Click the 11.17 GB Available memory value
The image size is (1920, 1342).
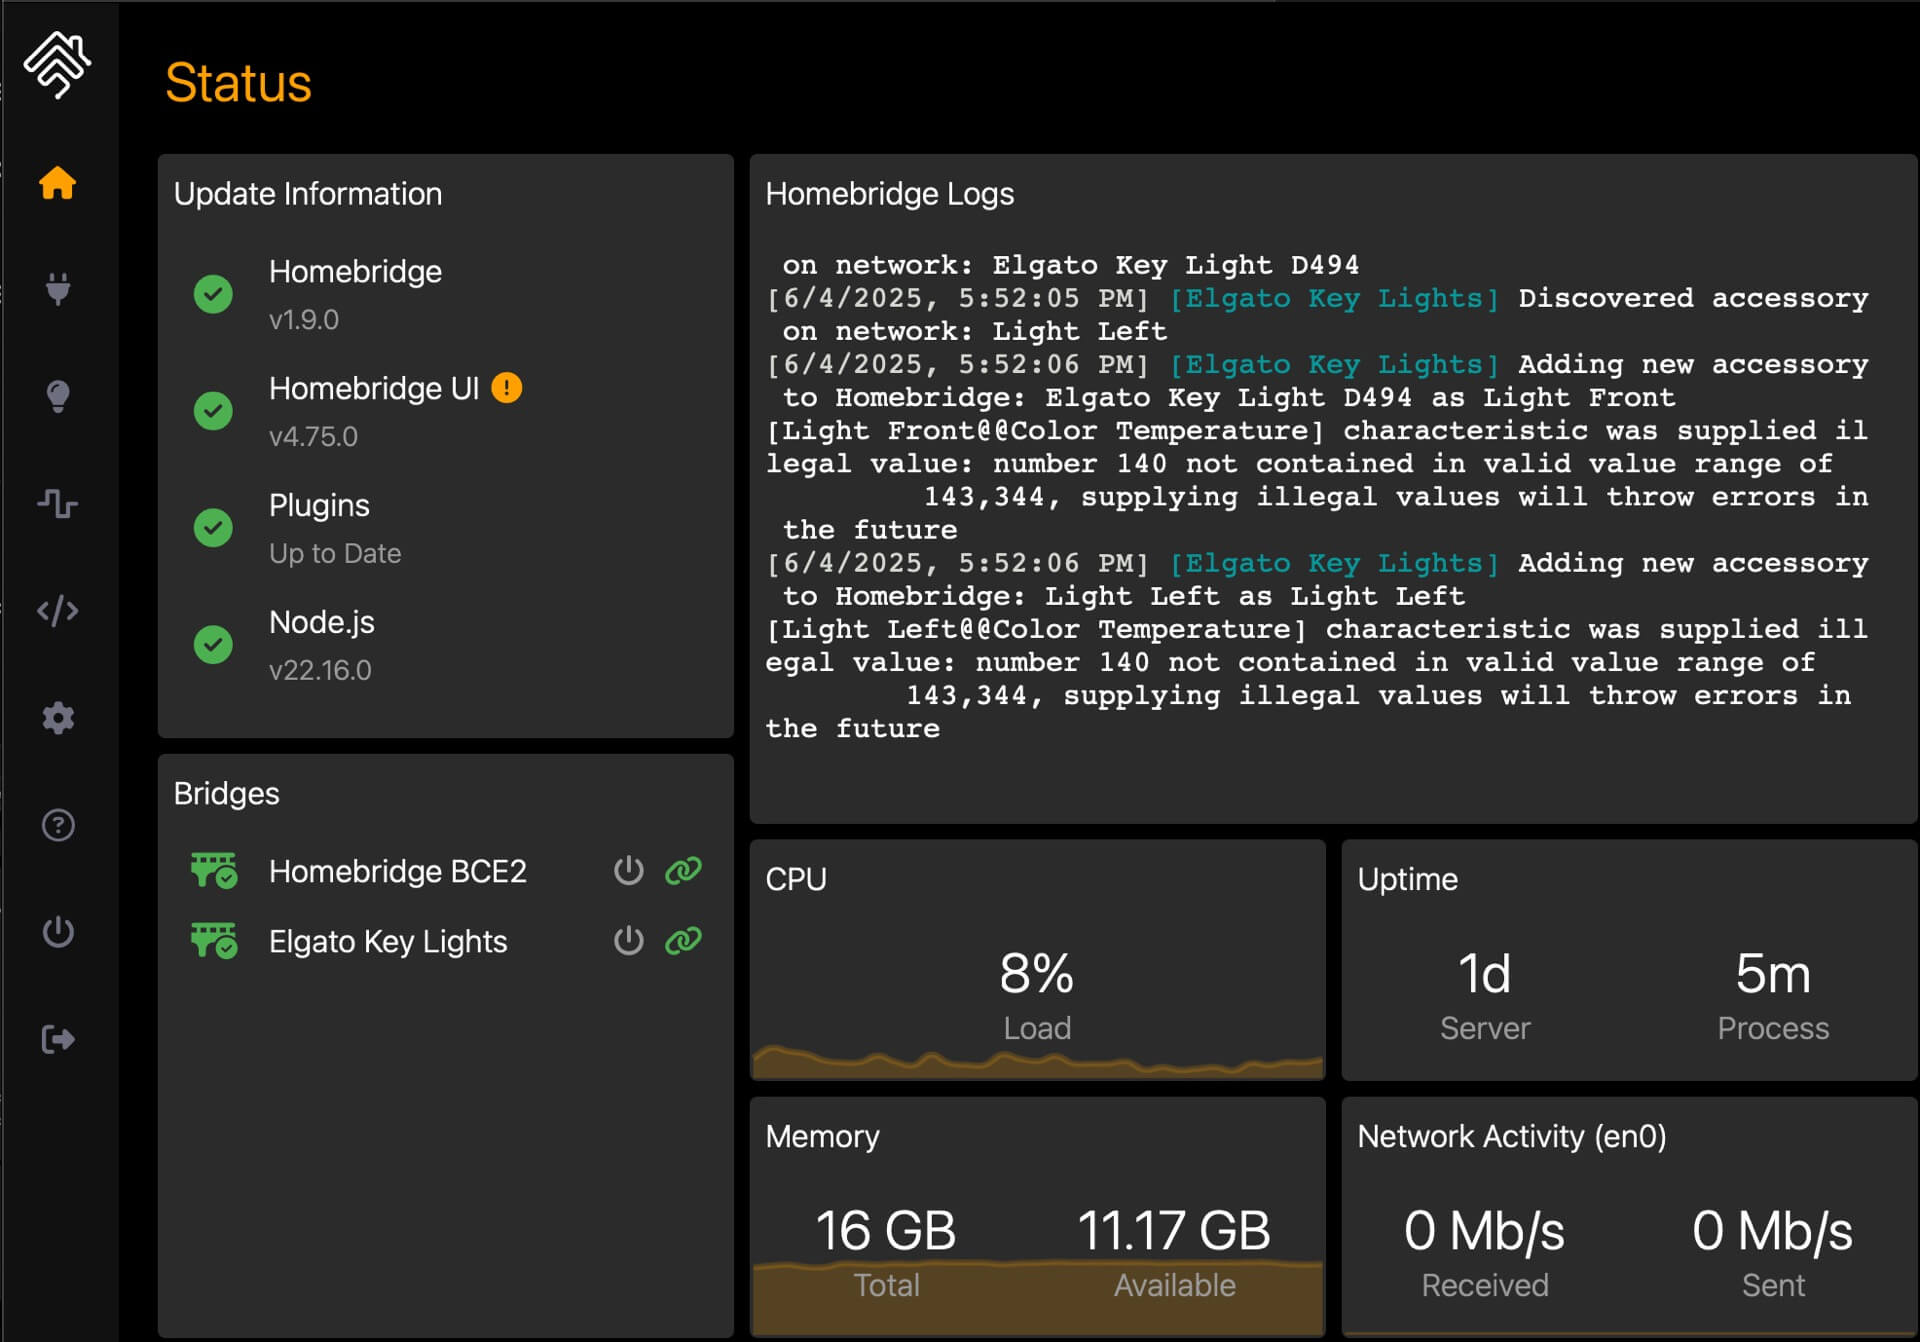click(1174, 1230)
